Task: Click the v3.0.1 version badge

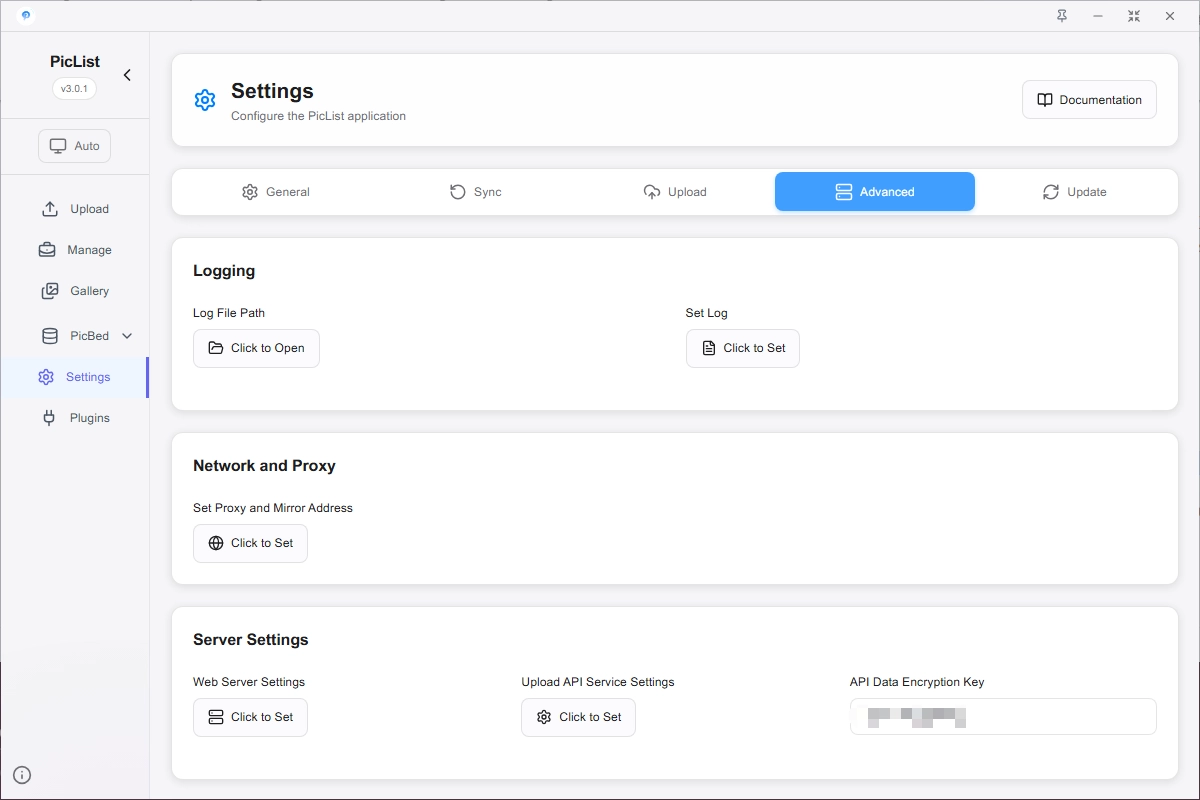Action: point(74,88)
